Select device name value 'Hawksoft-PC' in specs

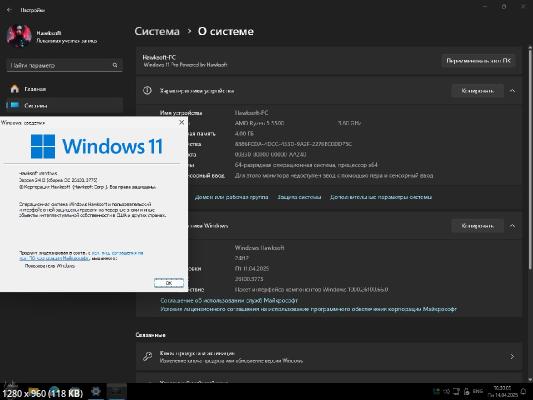pos(251,113)
